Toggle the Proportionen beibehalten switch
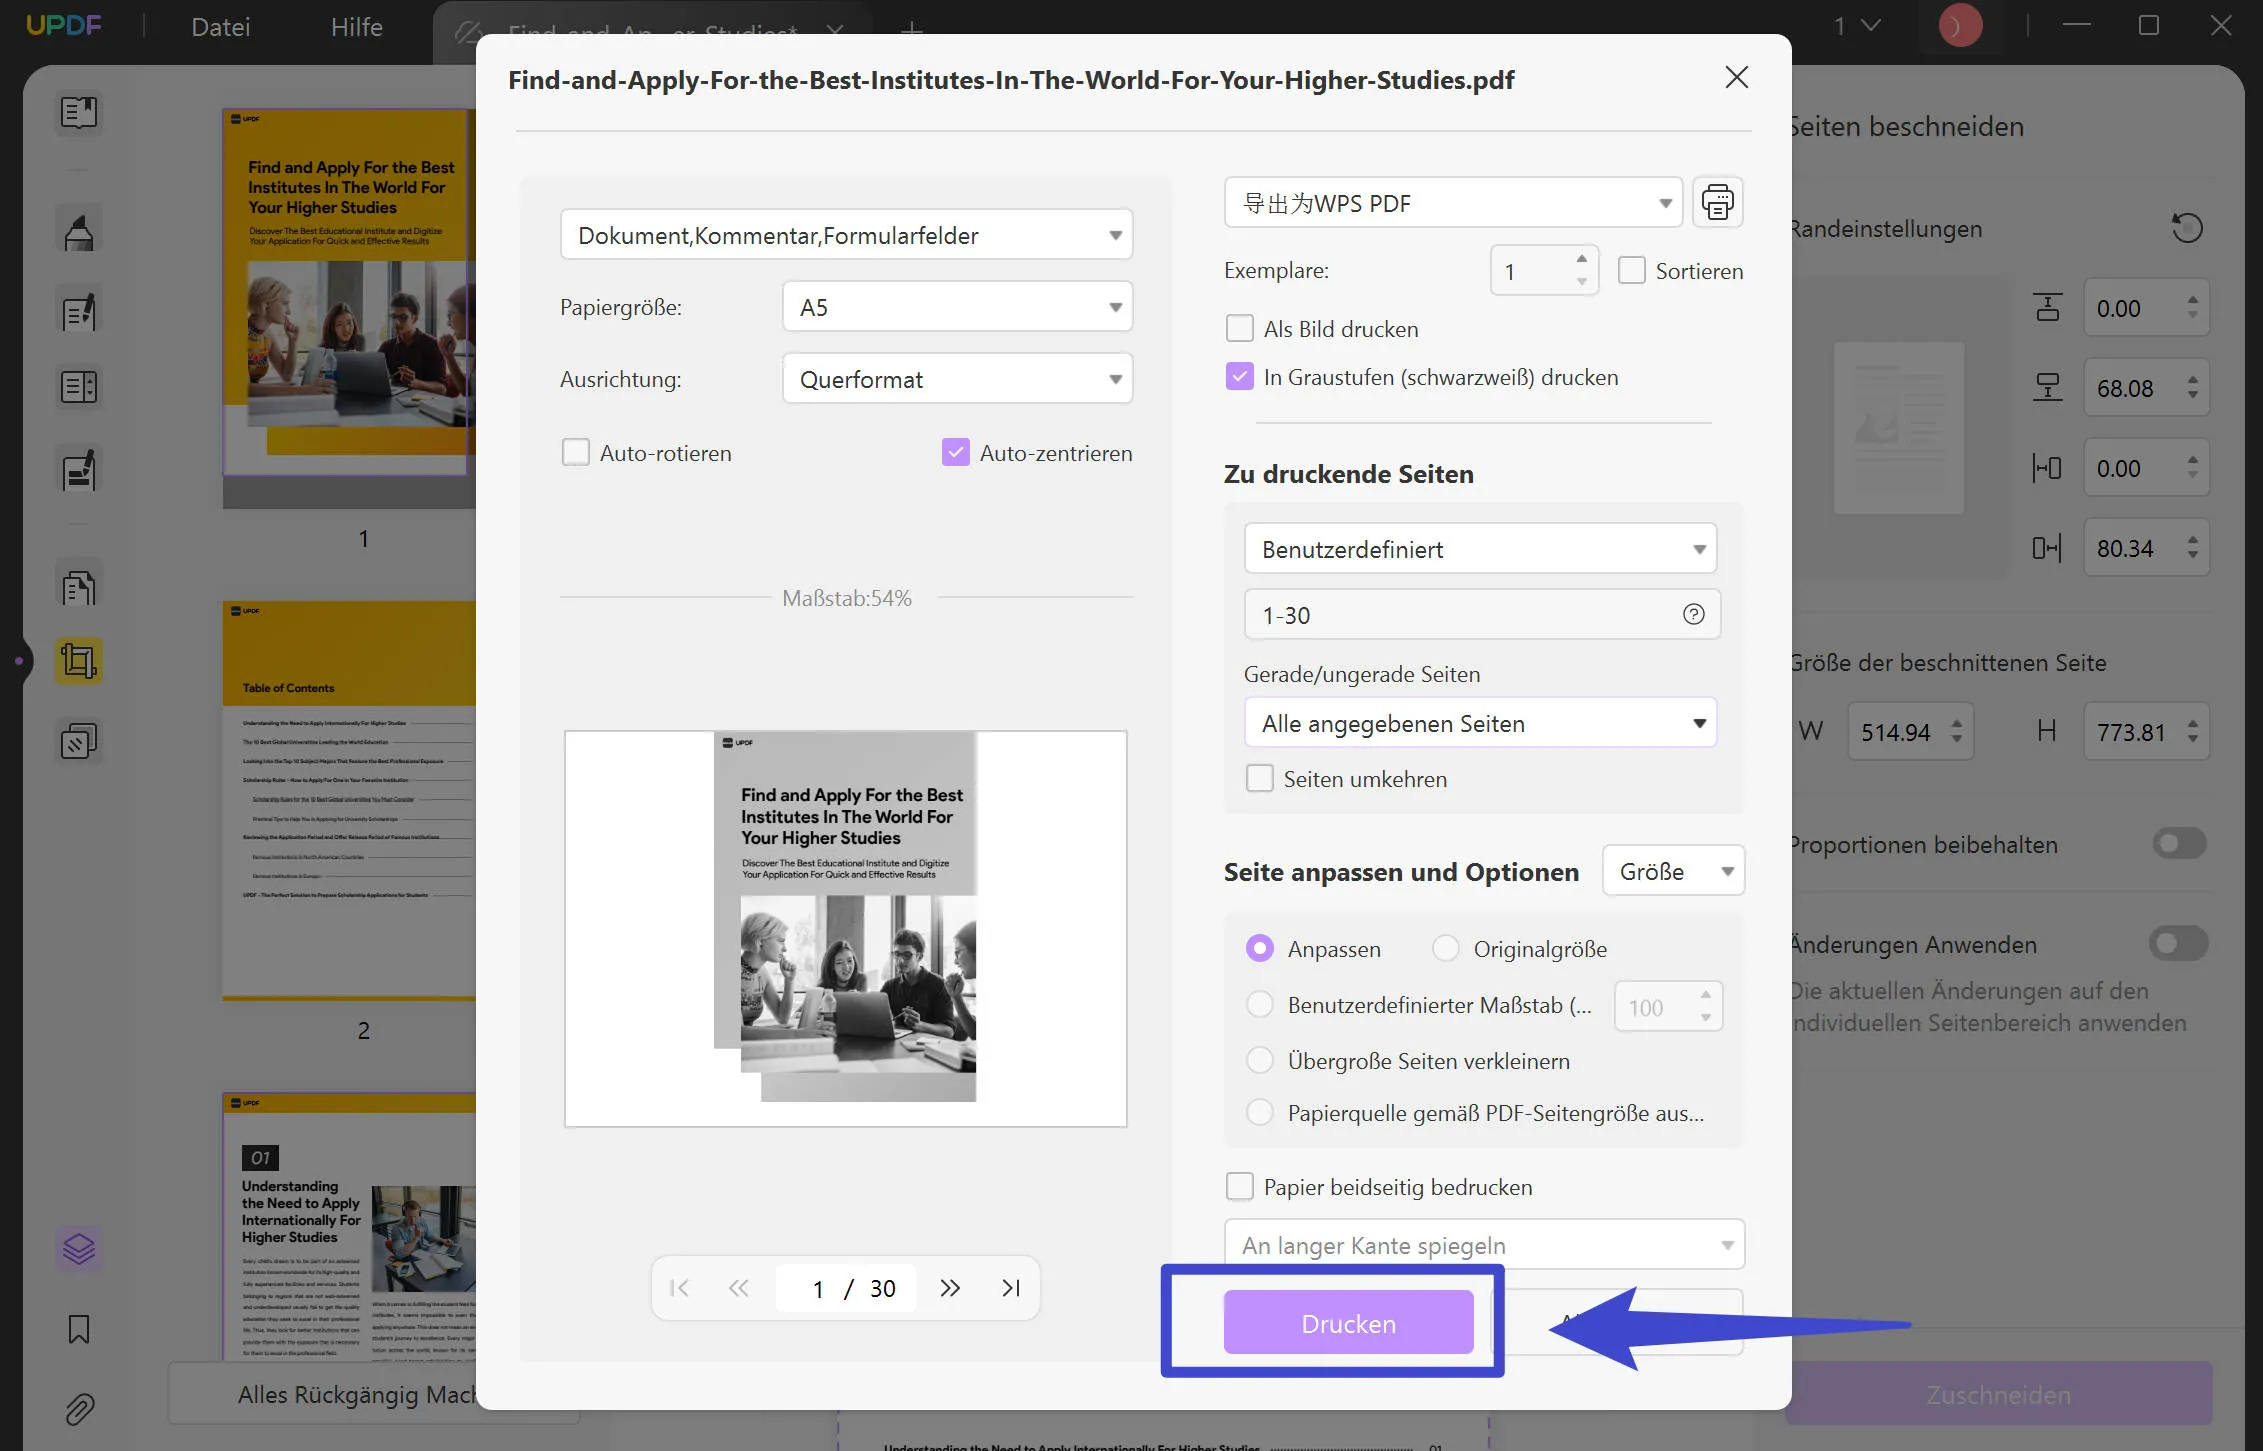Image resolution: width=2263 pixels, height=1451 pixels. point(2179,844)
